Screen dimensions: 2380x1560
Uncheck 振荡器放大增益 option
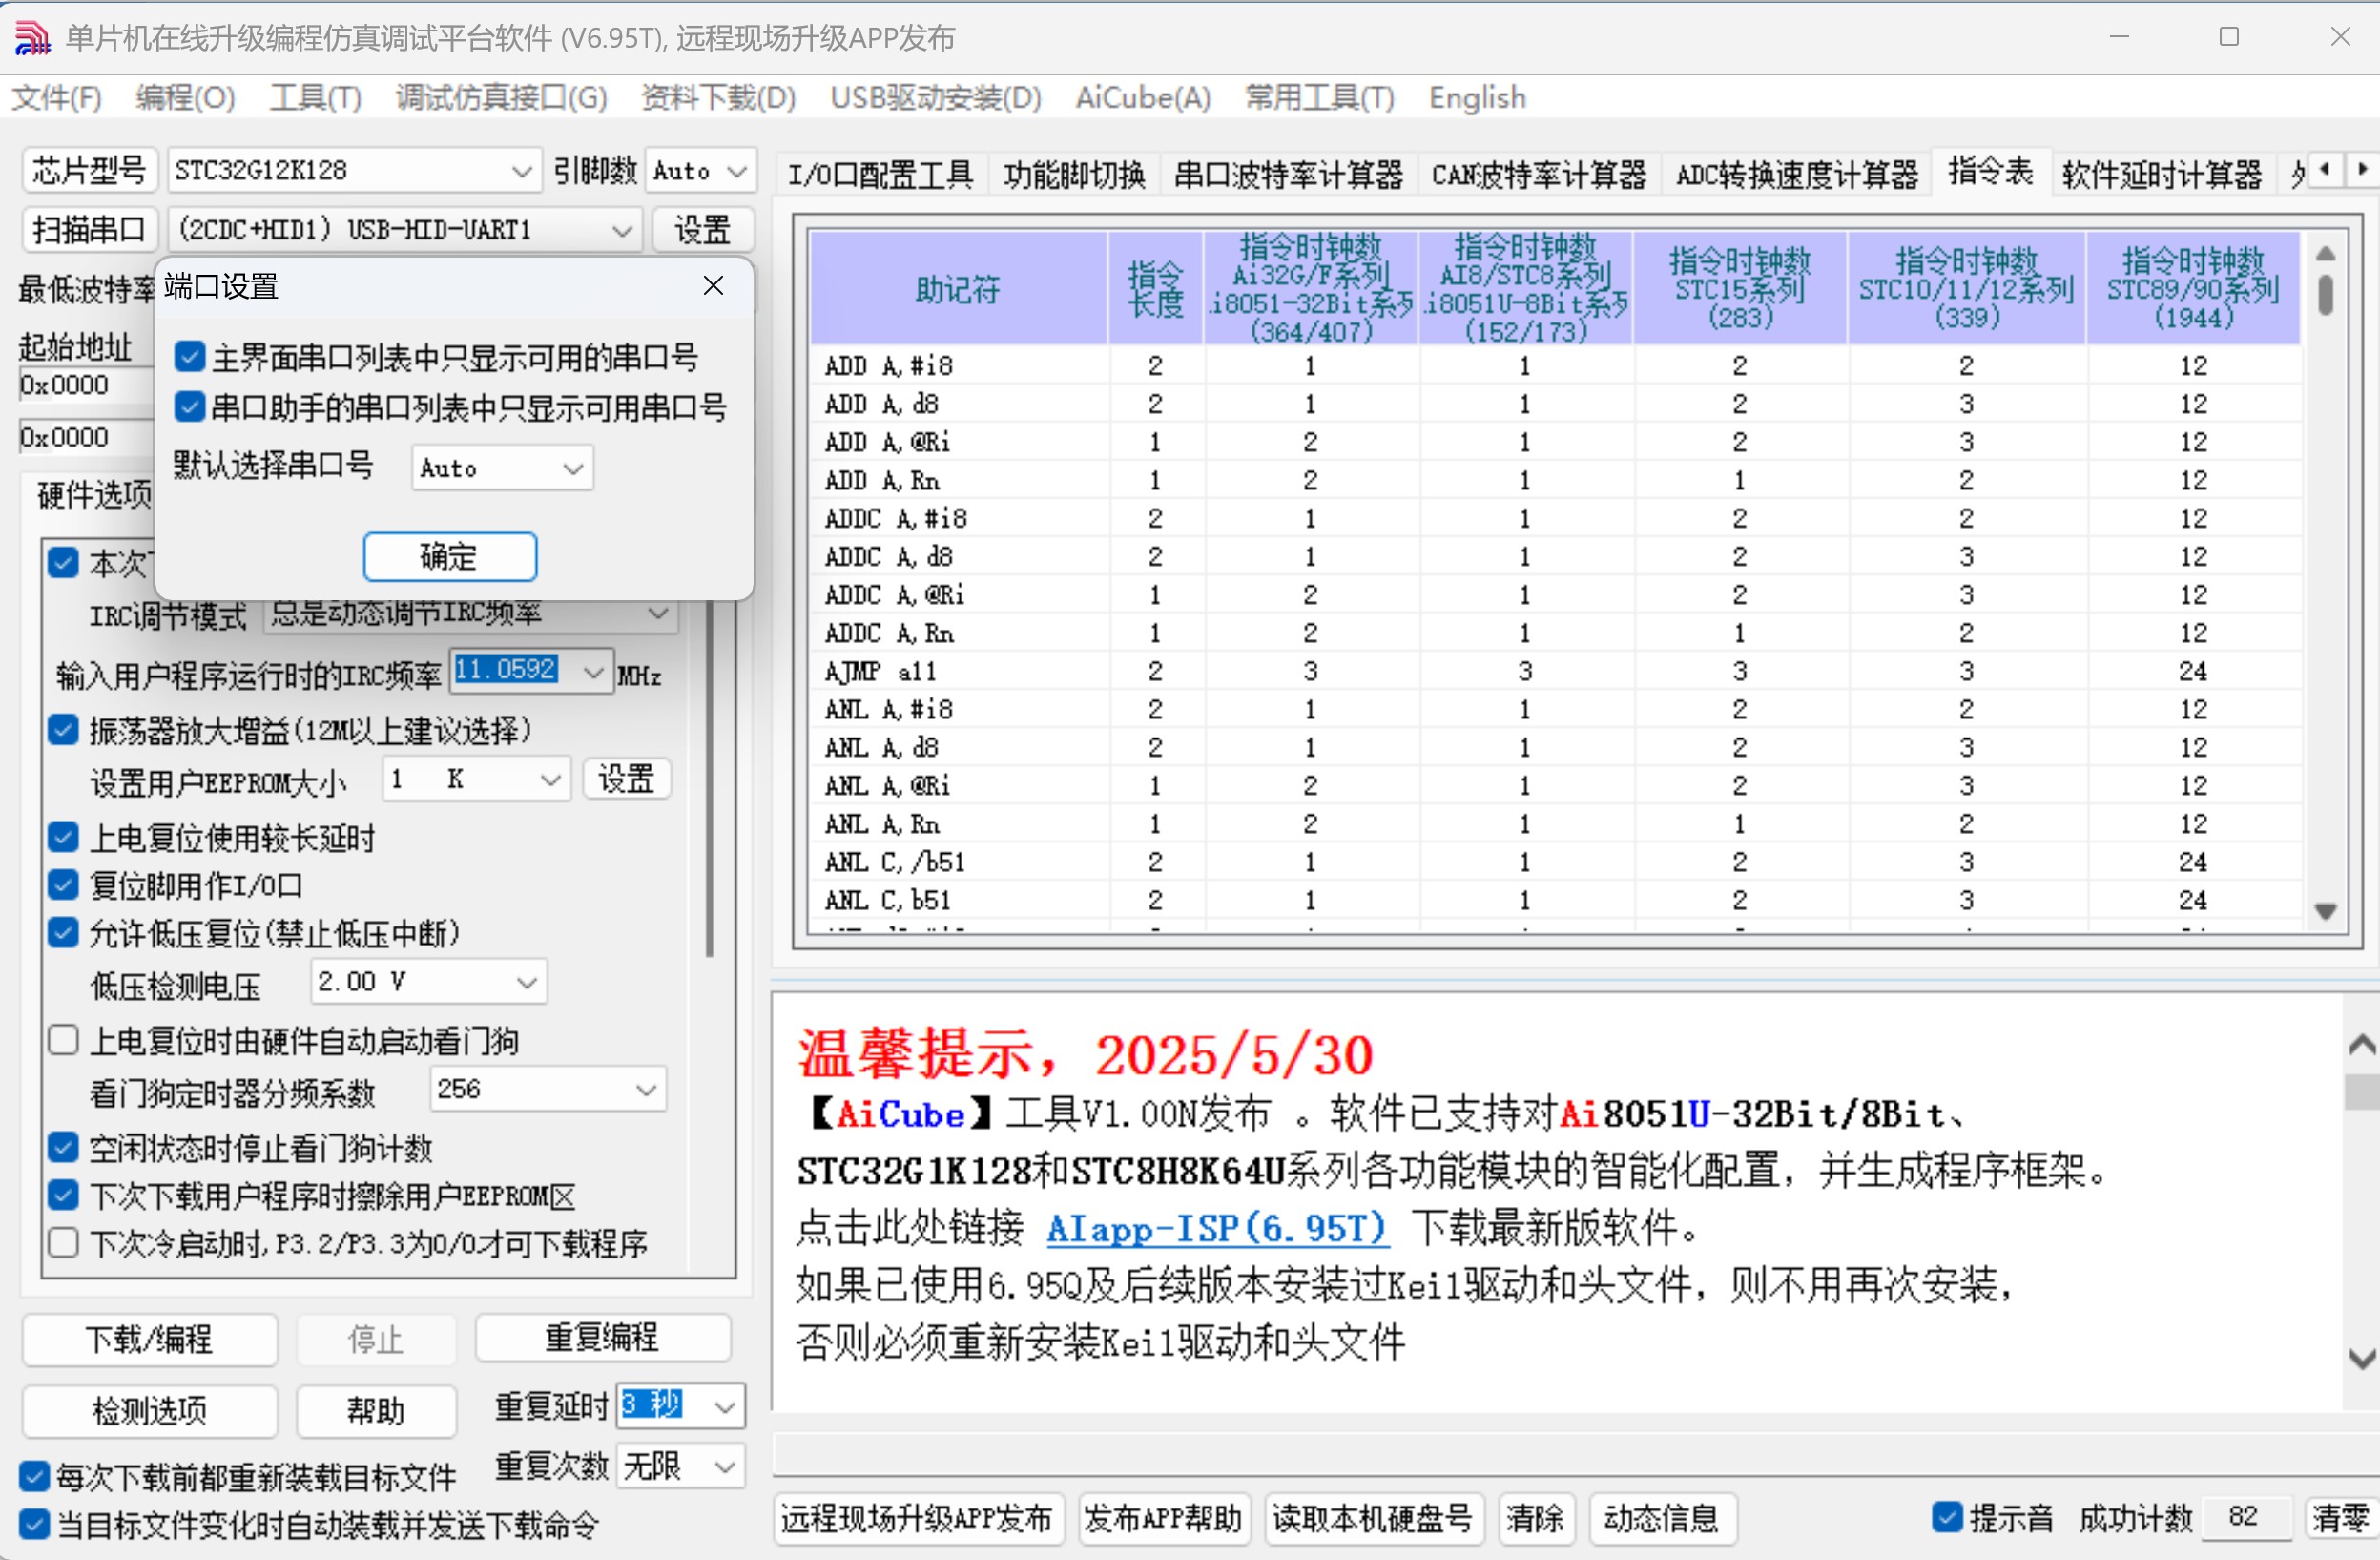(x=63, y=729)
